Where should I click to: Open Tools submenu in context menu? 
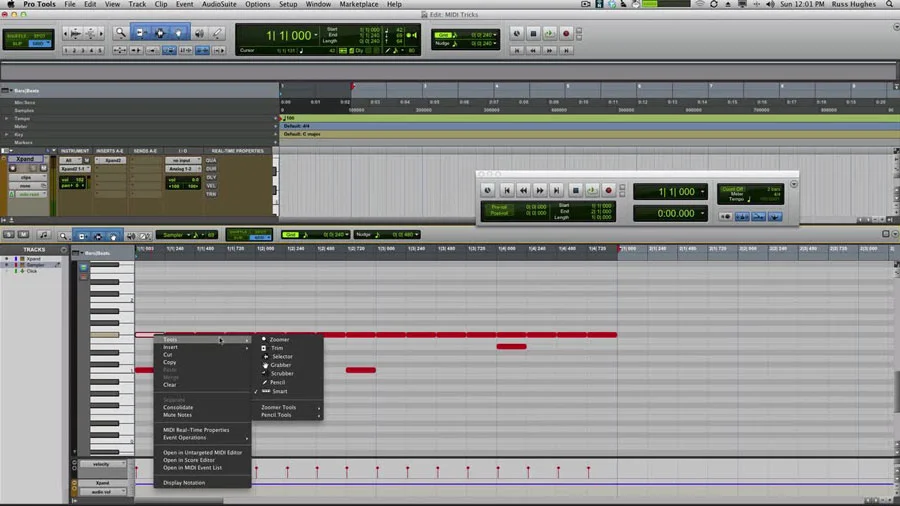click(203, 340)
